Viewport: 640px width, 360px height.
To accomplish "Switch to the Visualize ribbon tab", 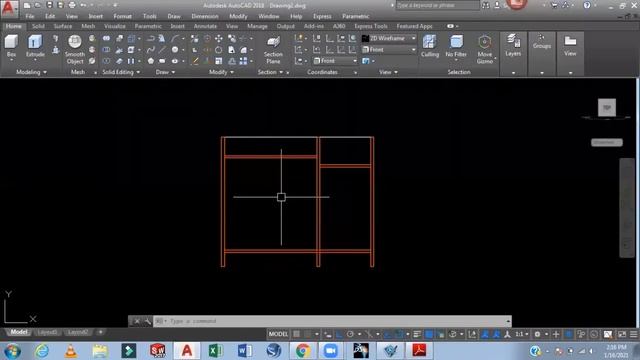I will pyautogui.click(x=115, y=26).
